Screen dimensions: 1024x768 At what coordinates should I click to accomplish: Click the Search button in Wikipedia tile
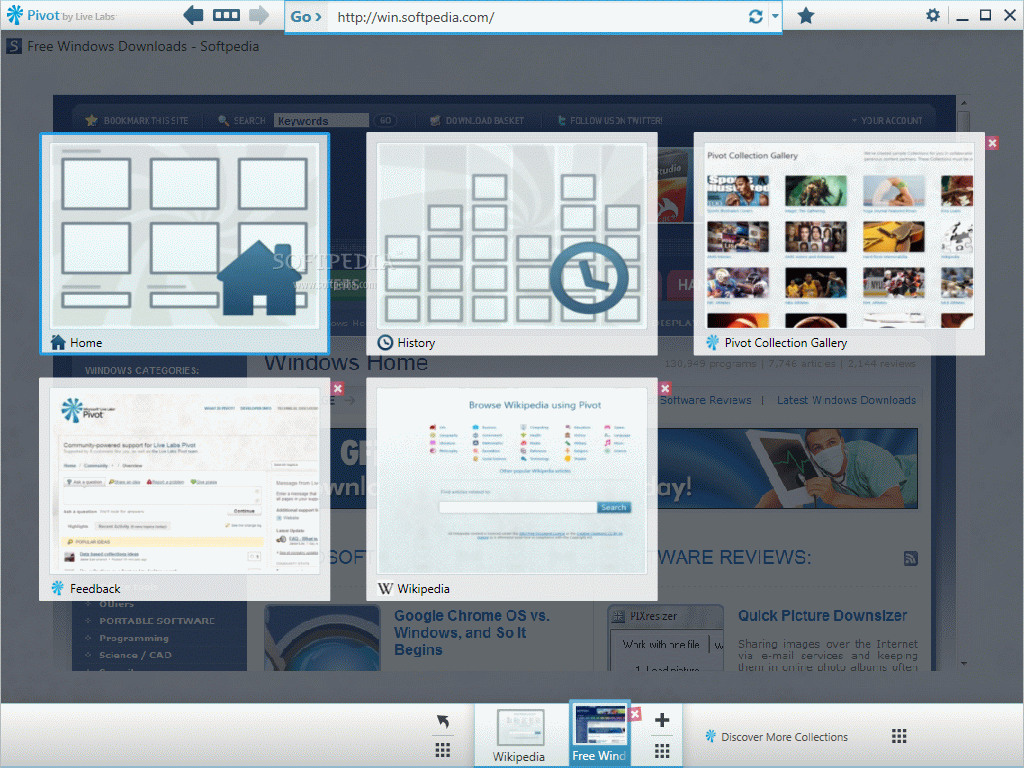[613, 507]
